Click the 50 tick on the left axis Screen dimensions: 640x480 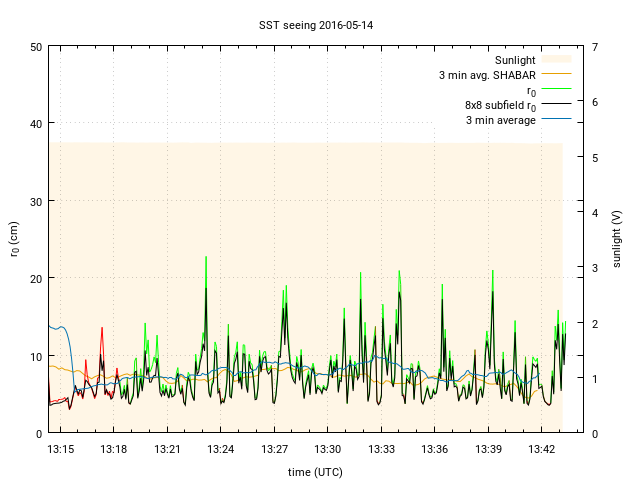coord(36,47)
